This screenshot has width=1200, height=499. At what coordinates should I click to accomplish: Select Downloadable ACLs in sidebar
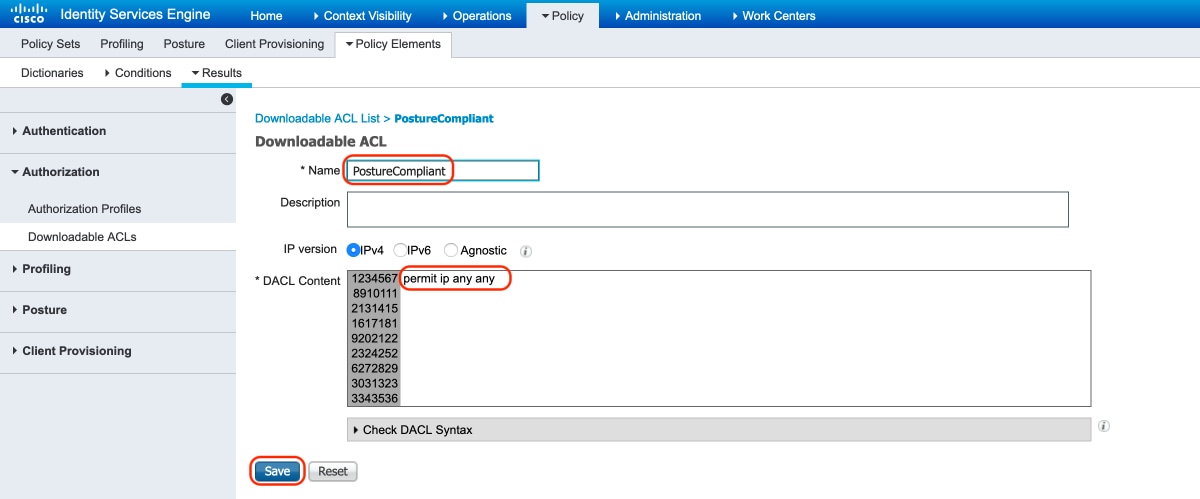tap(82, 237)
